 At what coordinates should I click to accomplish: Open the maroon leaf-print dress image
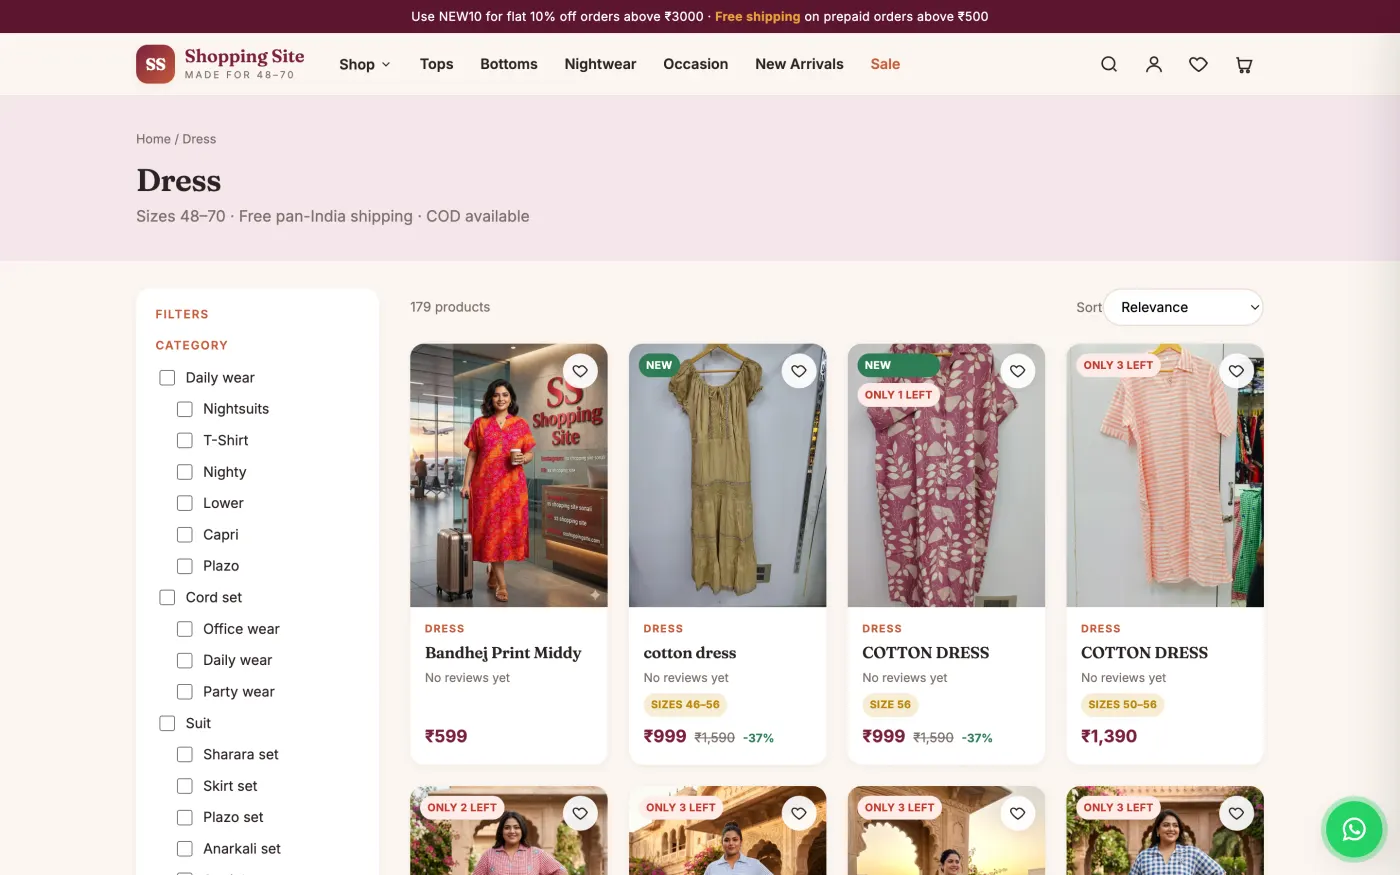pos(946,475)
